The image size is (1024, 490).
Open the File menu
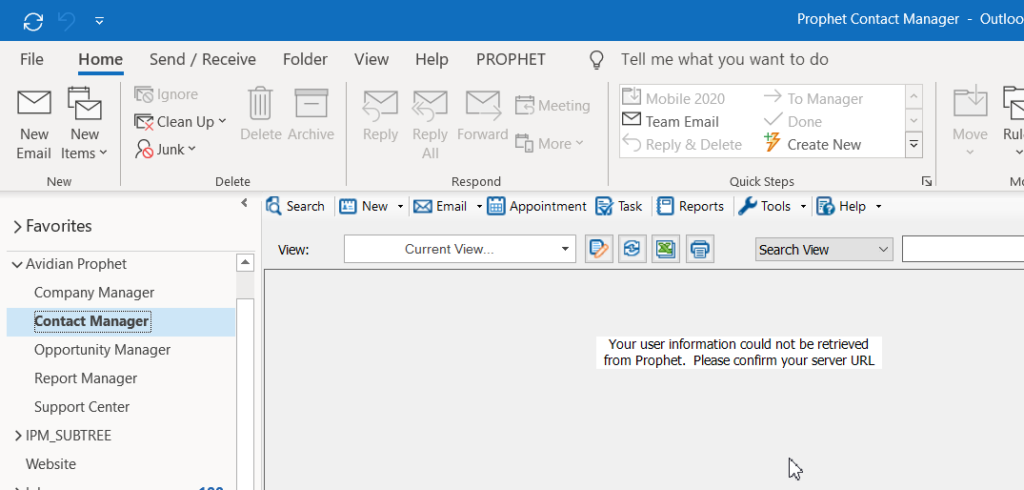click(31, 59)
